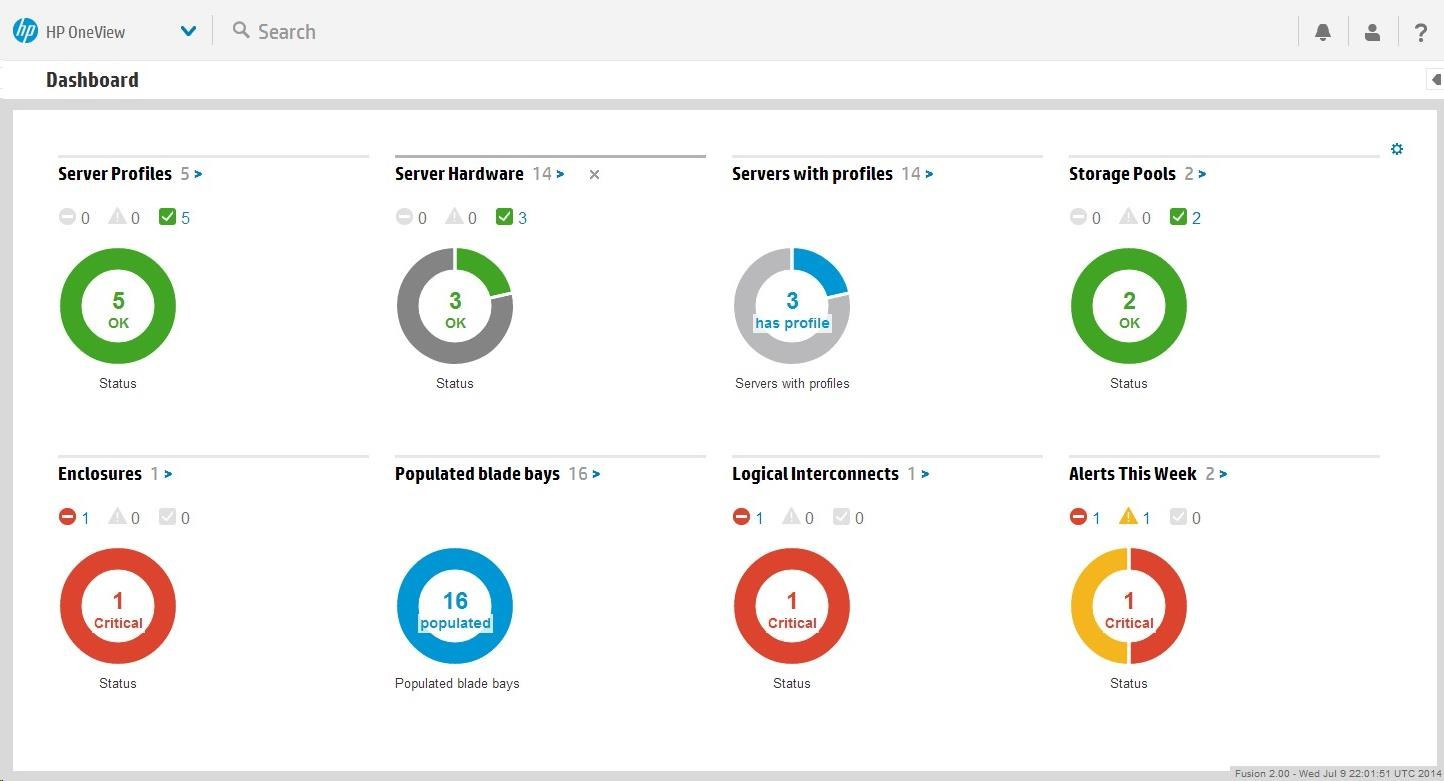This screenshot has height=781, width=1444.
Task: Click the HP logo icon
Action: click(x=25, y=31)
